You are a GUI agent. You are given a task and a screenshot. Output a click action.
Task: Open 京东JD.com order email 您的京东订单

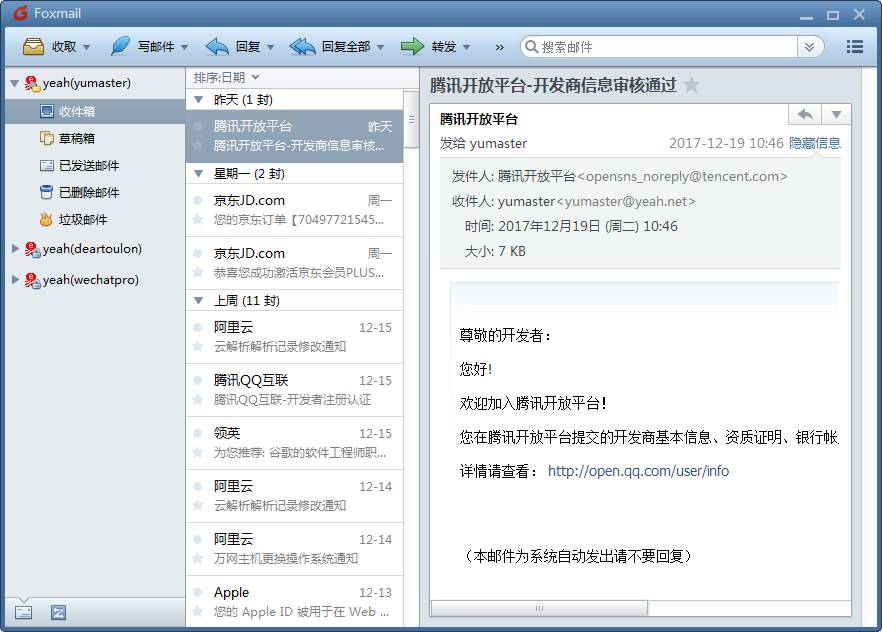tap(294, 210)
